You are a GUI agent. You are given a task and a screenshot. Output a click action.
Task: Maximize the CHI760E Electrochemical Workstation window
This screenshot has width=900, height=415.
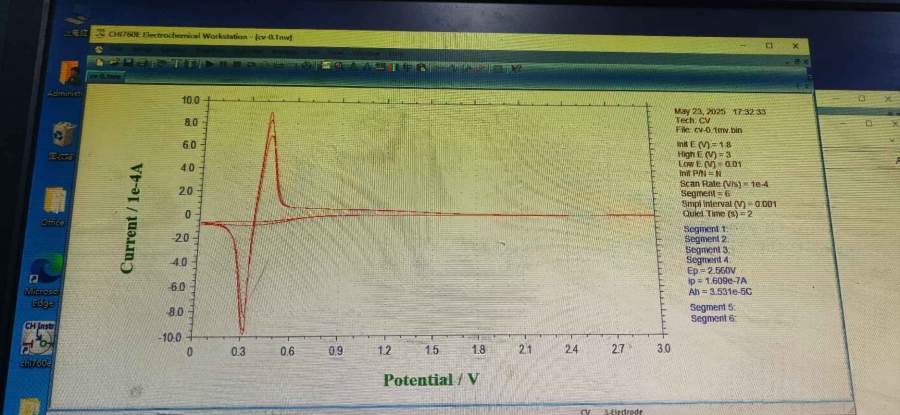point(769,45)
